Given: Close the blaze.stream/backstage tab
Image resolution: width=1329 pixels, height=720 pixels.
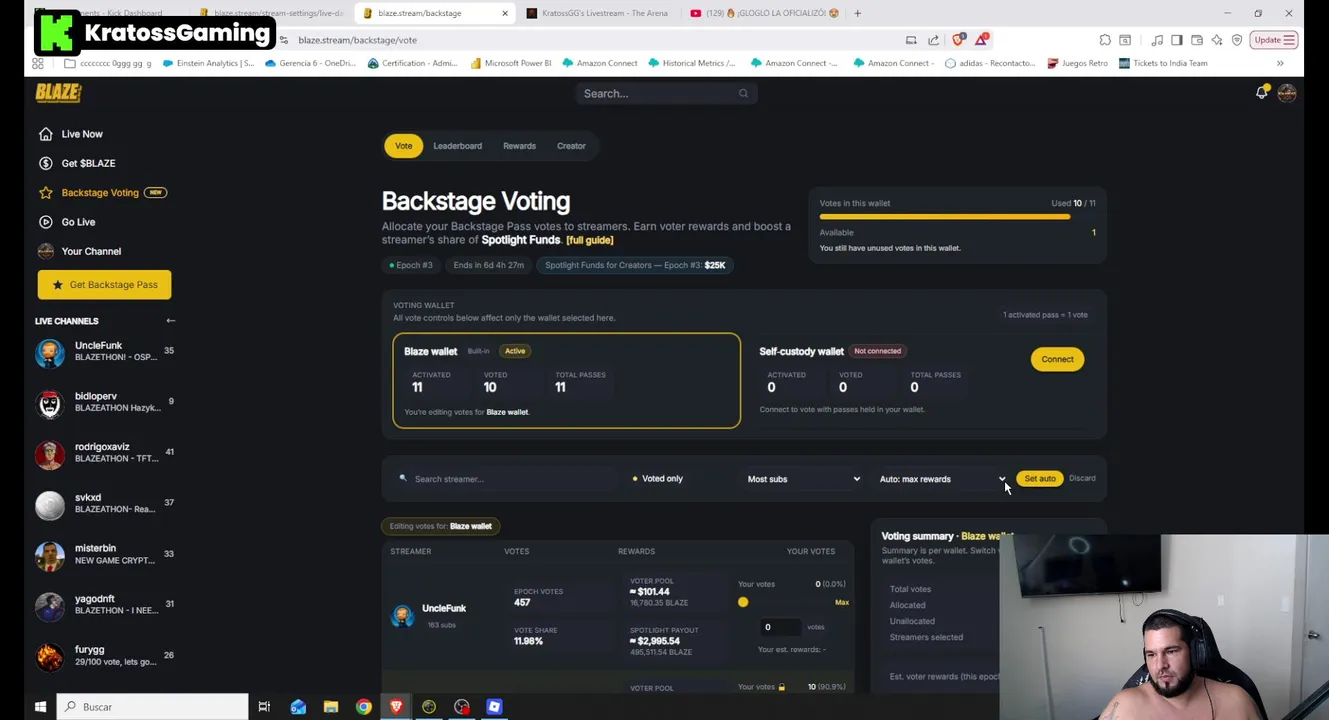Looking at the screenshot, I should (504, 13).
